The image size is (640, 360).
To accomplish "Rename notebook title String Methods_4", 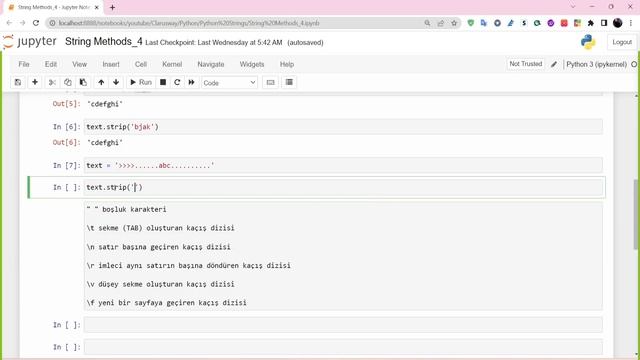I will coord(104,42).
